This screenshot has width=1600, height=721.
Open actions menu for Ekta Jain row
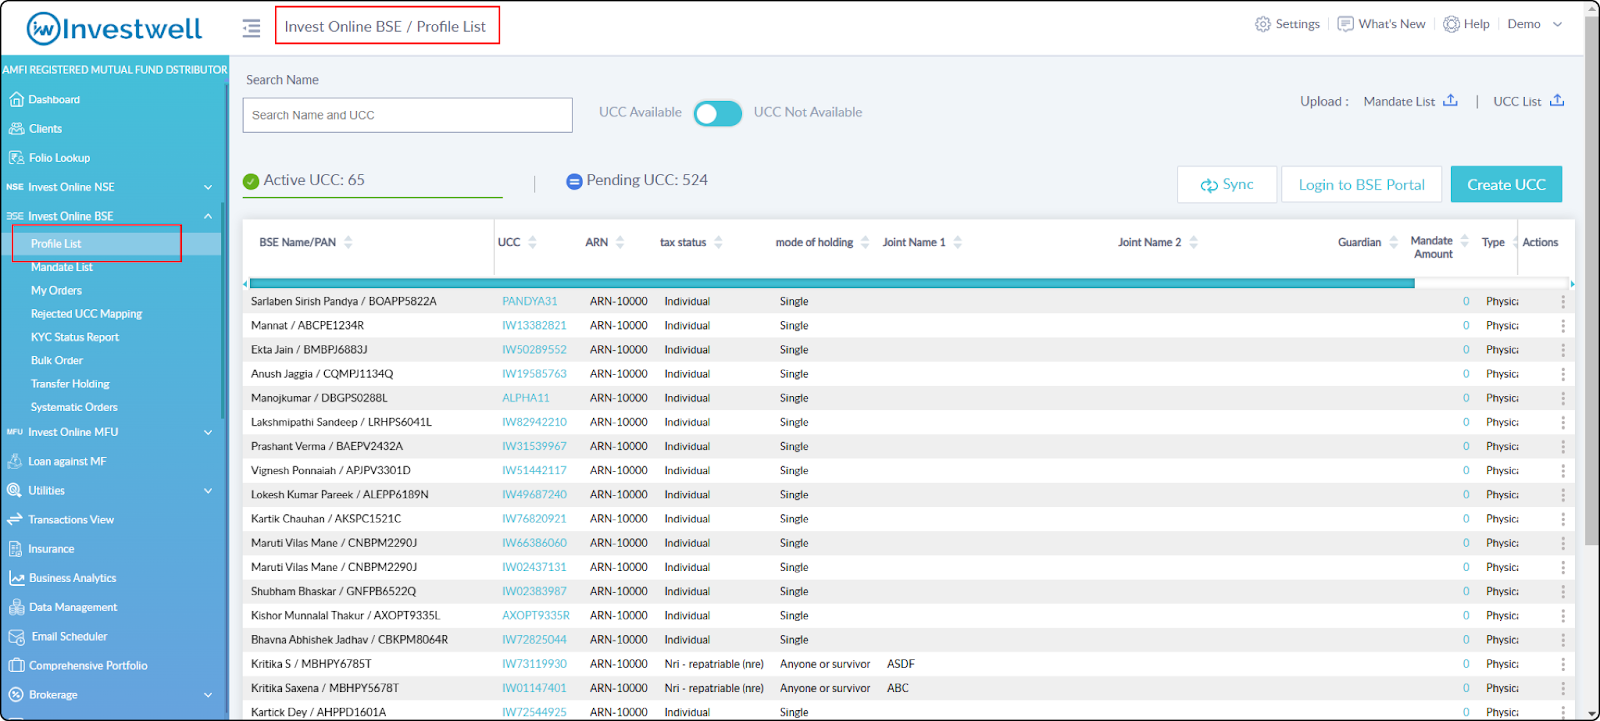point(1563,350)
